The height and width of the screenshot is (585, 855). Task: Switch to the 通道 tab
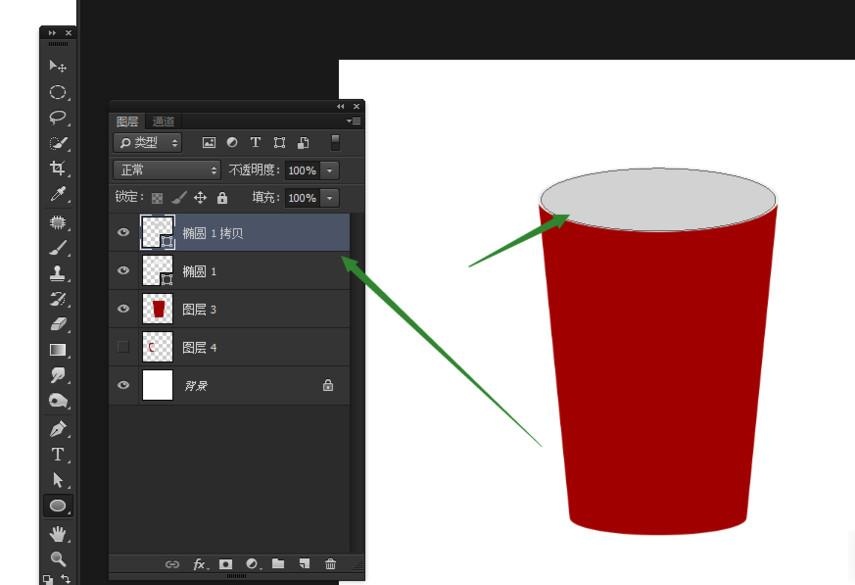pos(163,121)
